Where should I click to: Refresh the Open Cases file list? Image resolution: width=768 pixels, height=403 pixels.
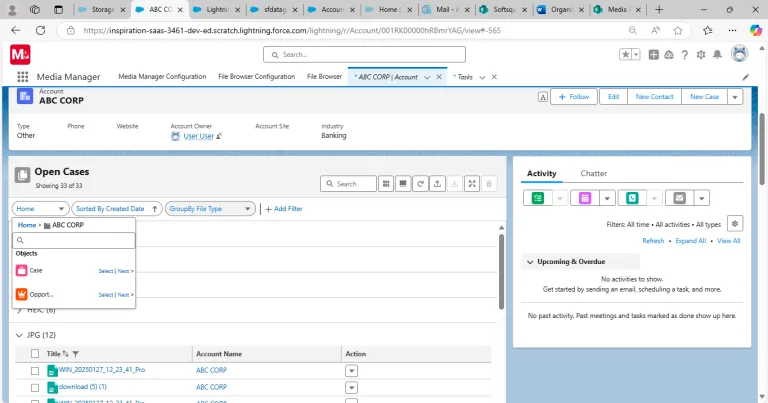420,184
